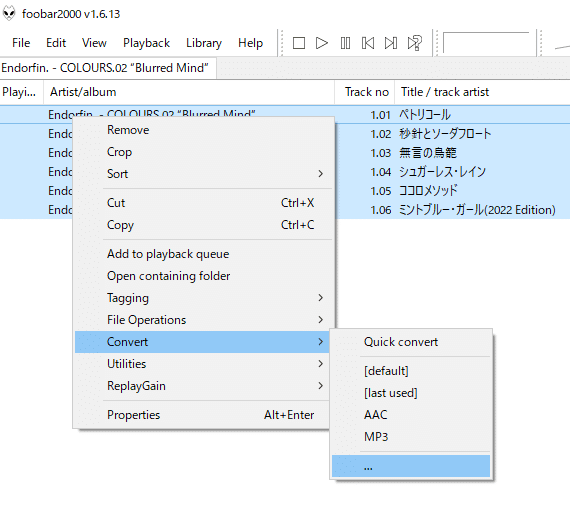Image resolution: width=570 pixels, height=515 pixels.
Task: Select track 1.03 無言の鳥籠
Action: [x=428, y=153]
